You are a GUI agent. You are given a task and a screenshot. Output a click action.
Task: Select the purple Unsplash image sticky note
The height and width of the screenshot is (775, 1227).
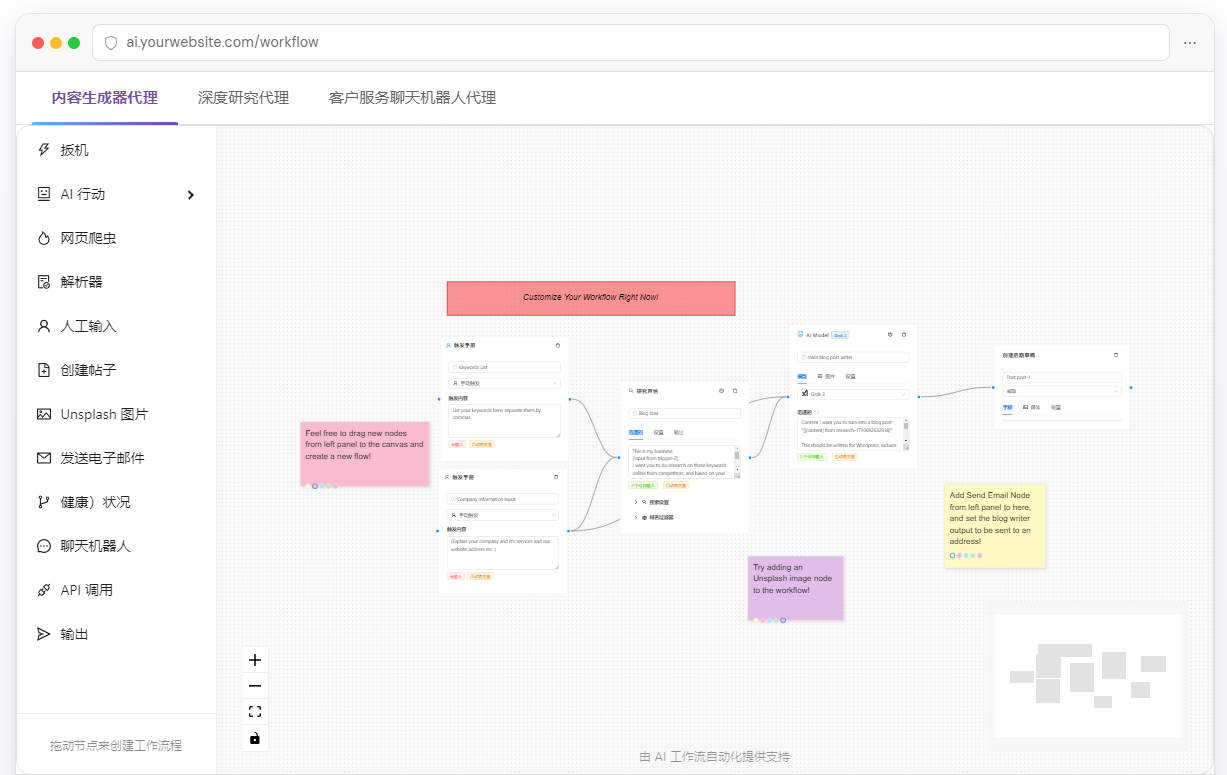pyautogui.click(x=795, y=587)
